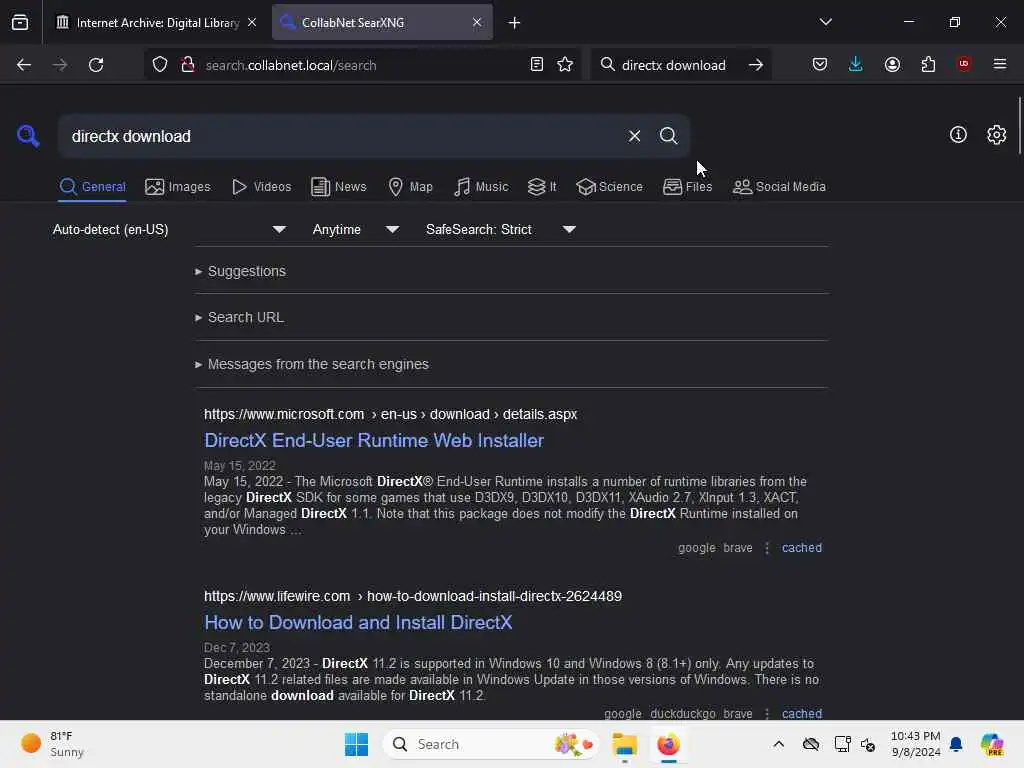1024x768 pixels.
Task: Open the uBlock Origin extension icon
Action: pos(964,64)
